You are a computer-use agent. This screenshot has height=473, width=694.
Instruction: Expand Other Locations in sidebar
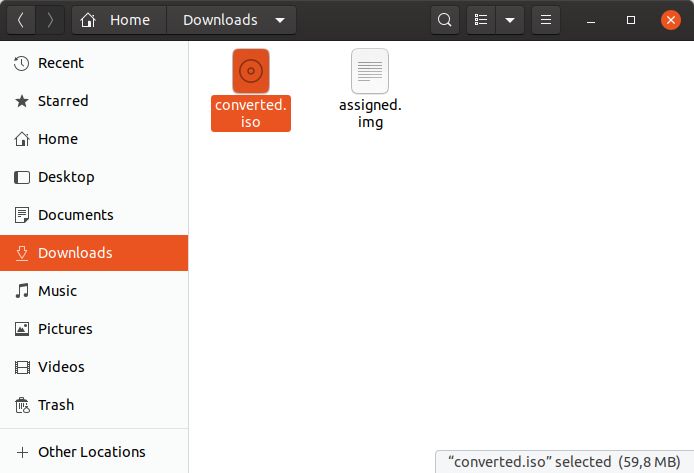(91, 452)
